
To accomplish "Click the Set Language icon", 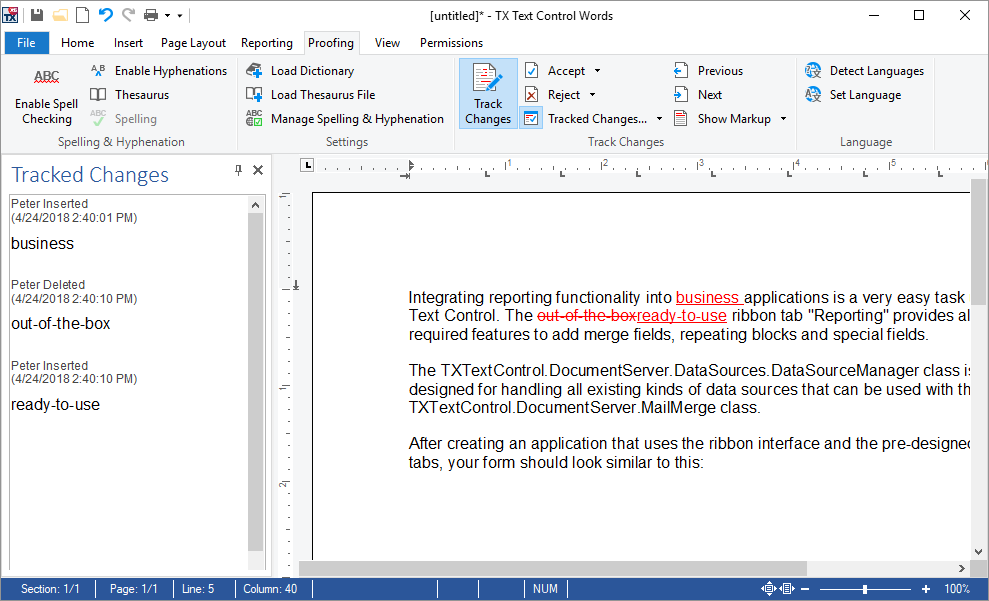I will pyautogui.click(x=813, y=95).
